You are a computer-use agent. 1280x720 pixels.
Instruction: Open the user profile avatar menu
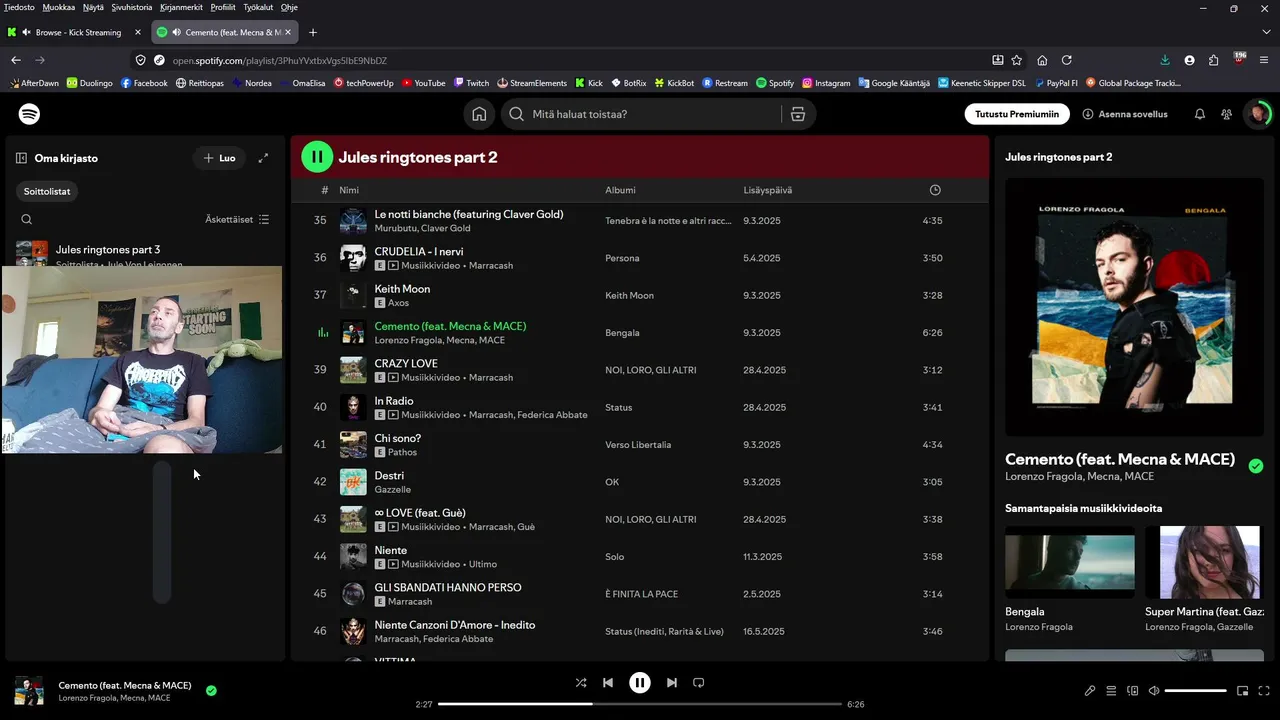[1257, 114]
